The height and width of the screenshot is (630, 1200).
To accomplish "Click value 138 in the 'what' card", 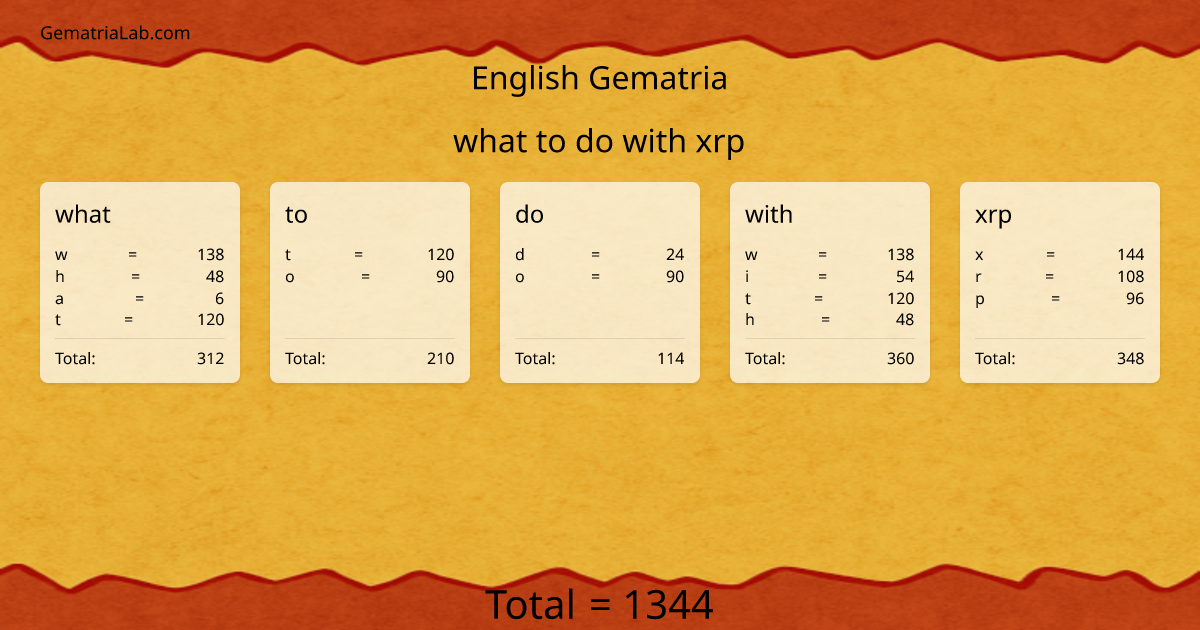I will pyautogui.click(x=211, y=255).
